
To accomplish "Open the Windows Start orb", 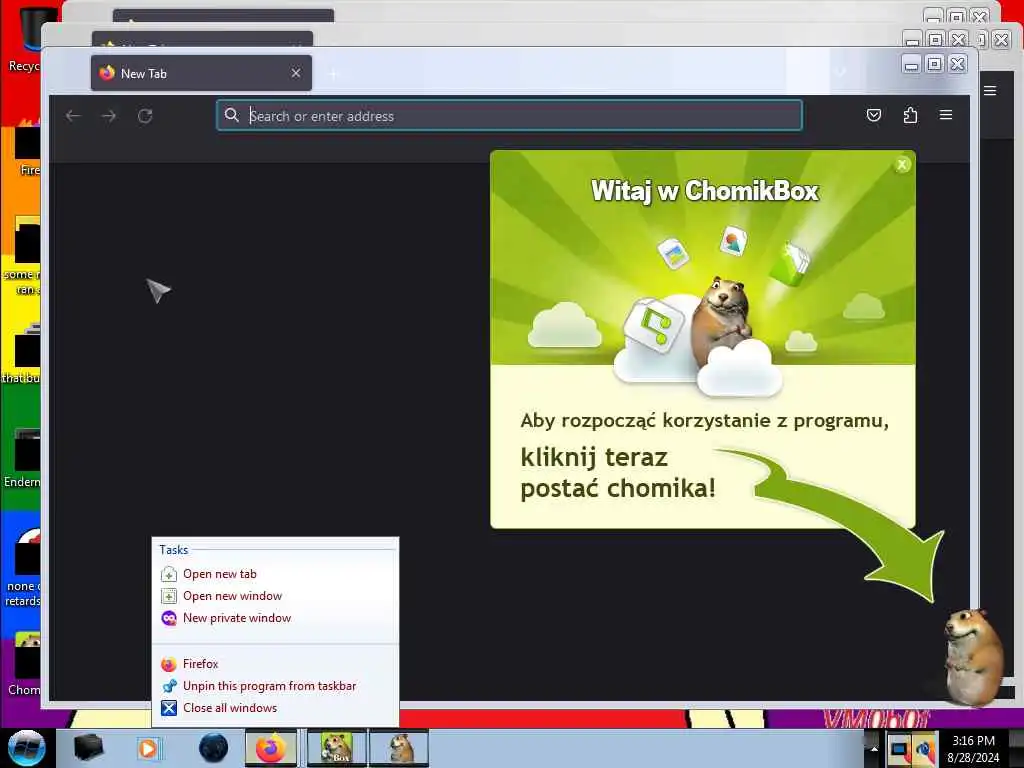I will click(26, 748).
